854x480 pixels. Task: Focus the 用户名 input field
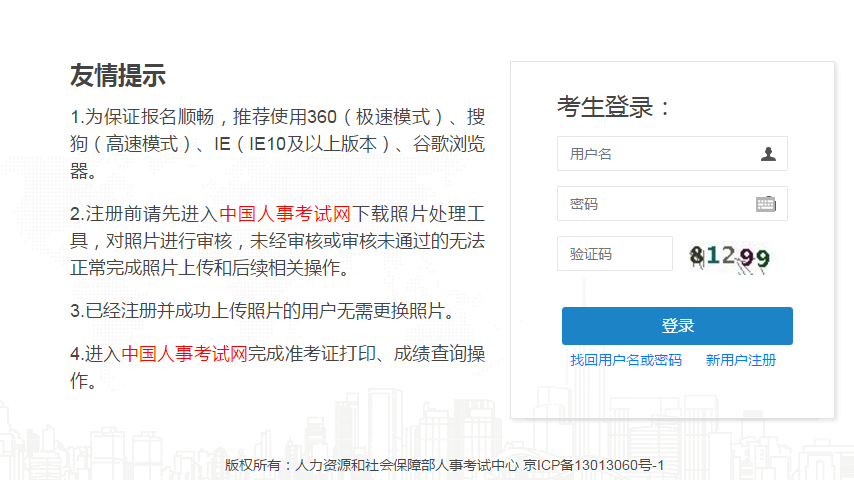pos(655,154)
